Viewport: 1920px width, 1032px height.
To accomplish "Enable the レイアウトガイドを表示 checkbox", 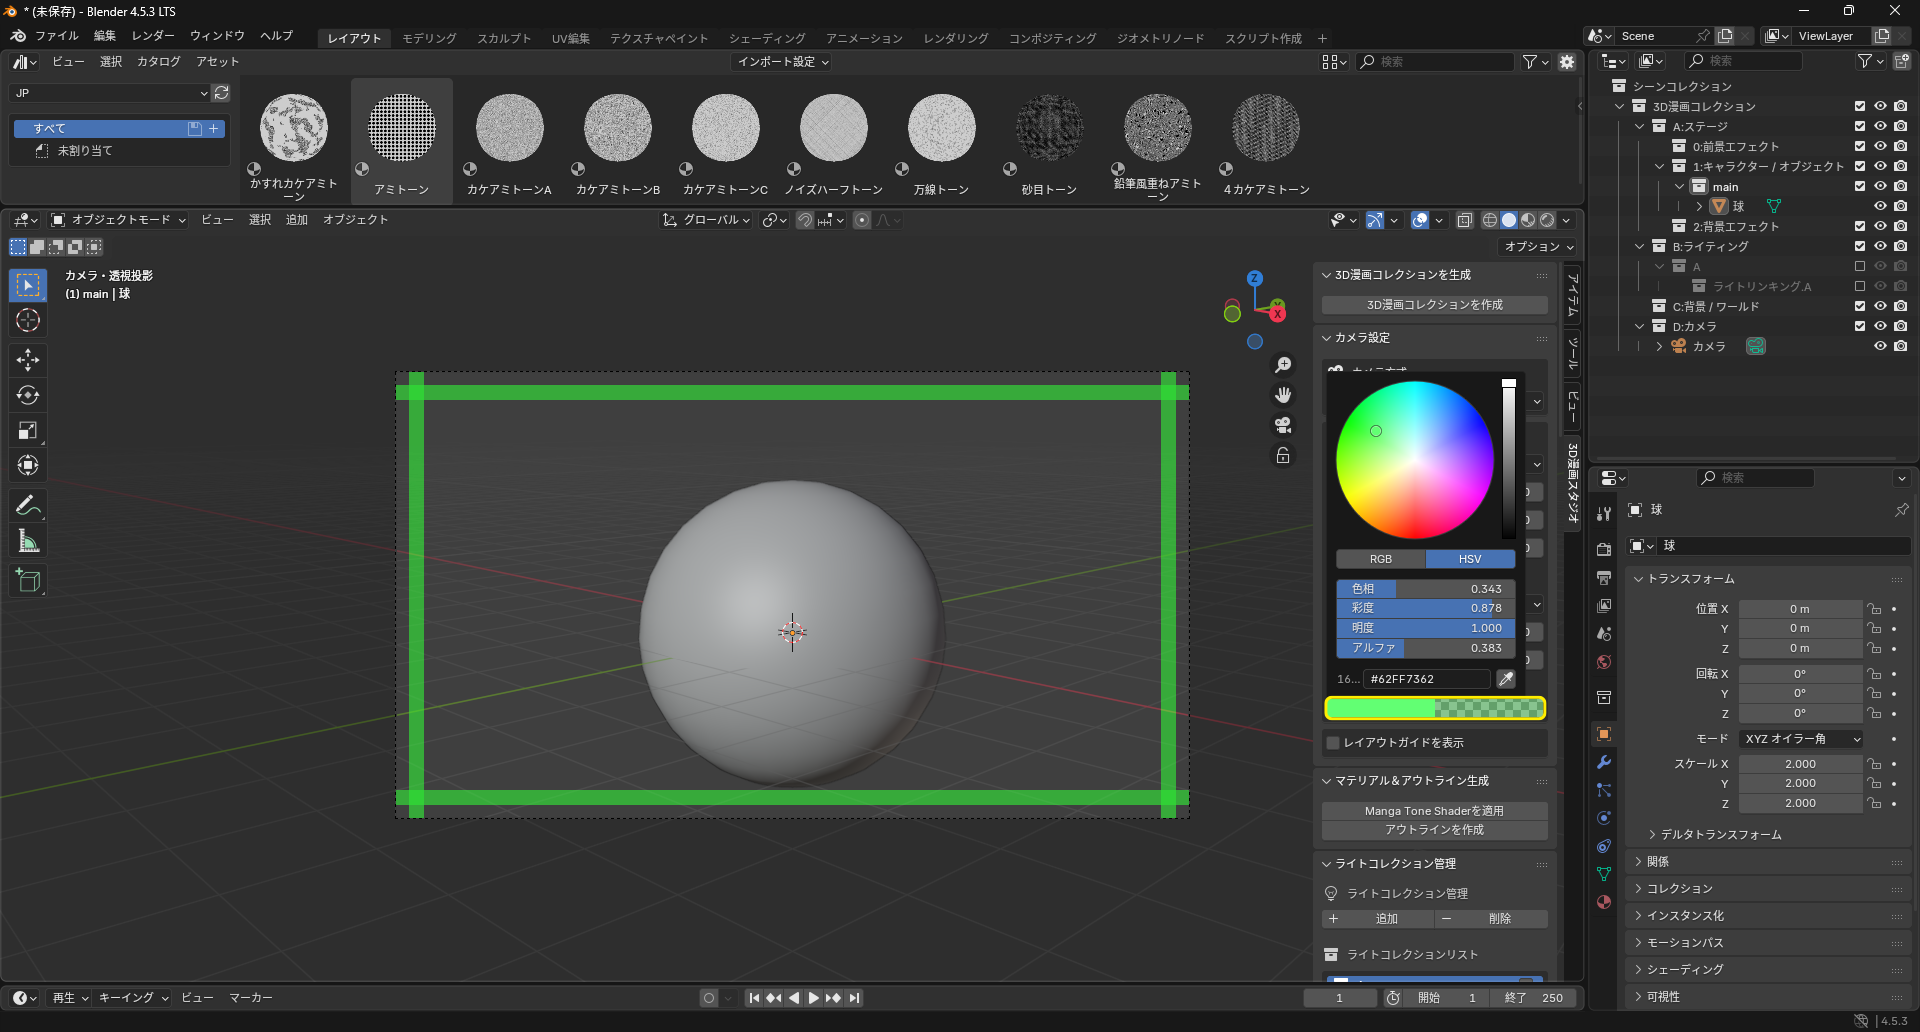I will 1333,743.
